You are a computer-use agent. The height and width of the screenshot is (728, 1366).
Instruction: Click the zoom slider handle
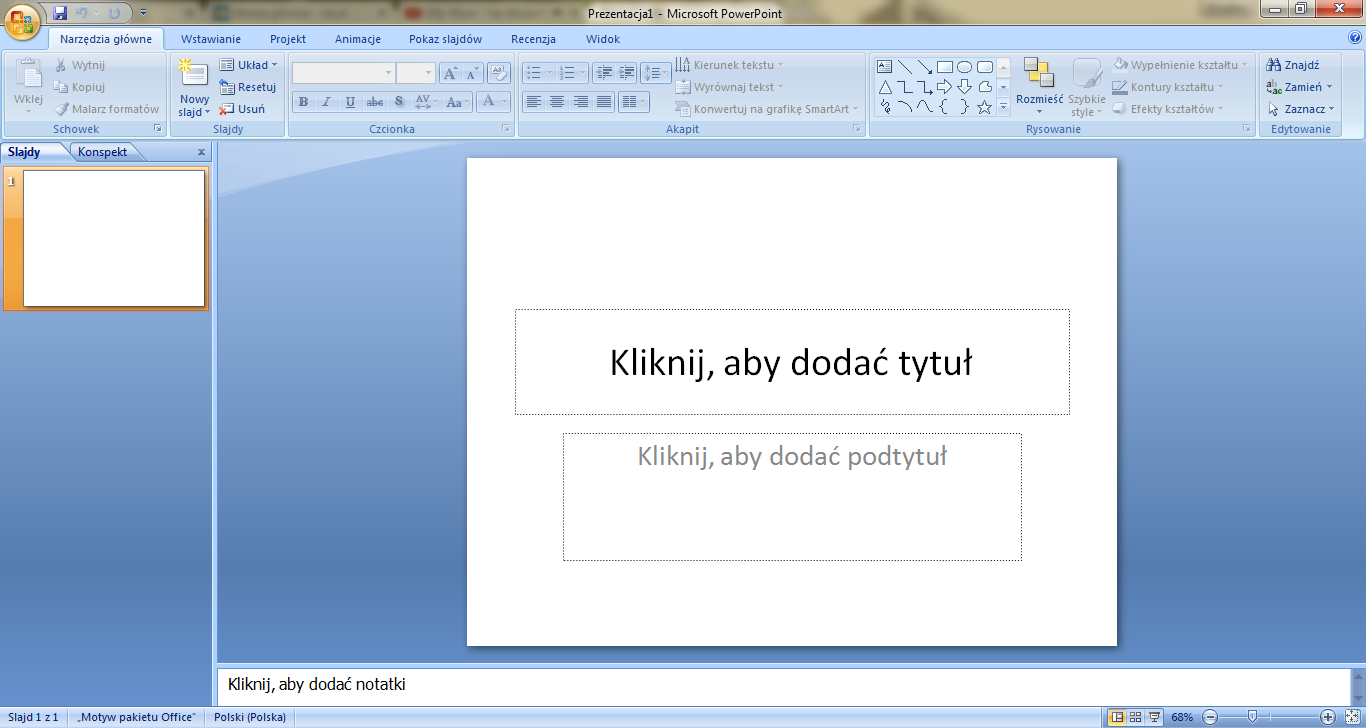click(x=1251, y=717)
